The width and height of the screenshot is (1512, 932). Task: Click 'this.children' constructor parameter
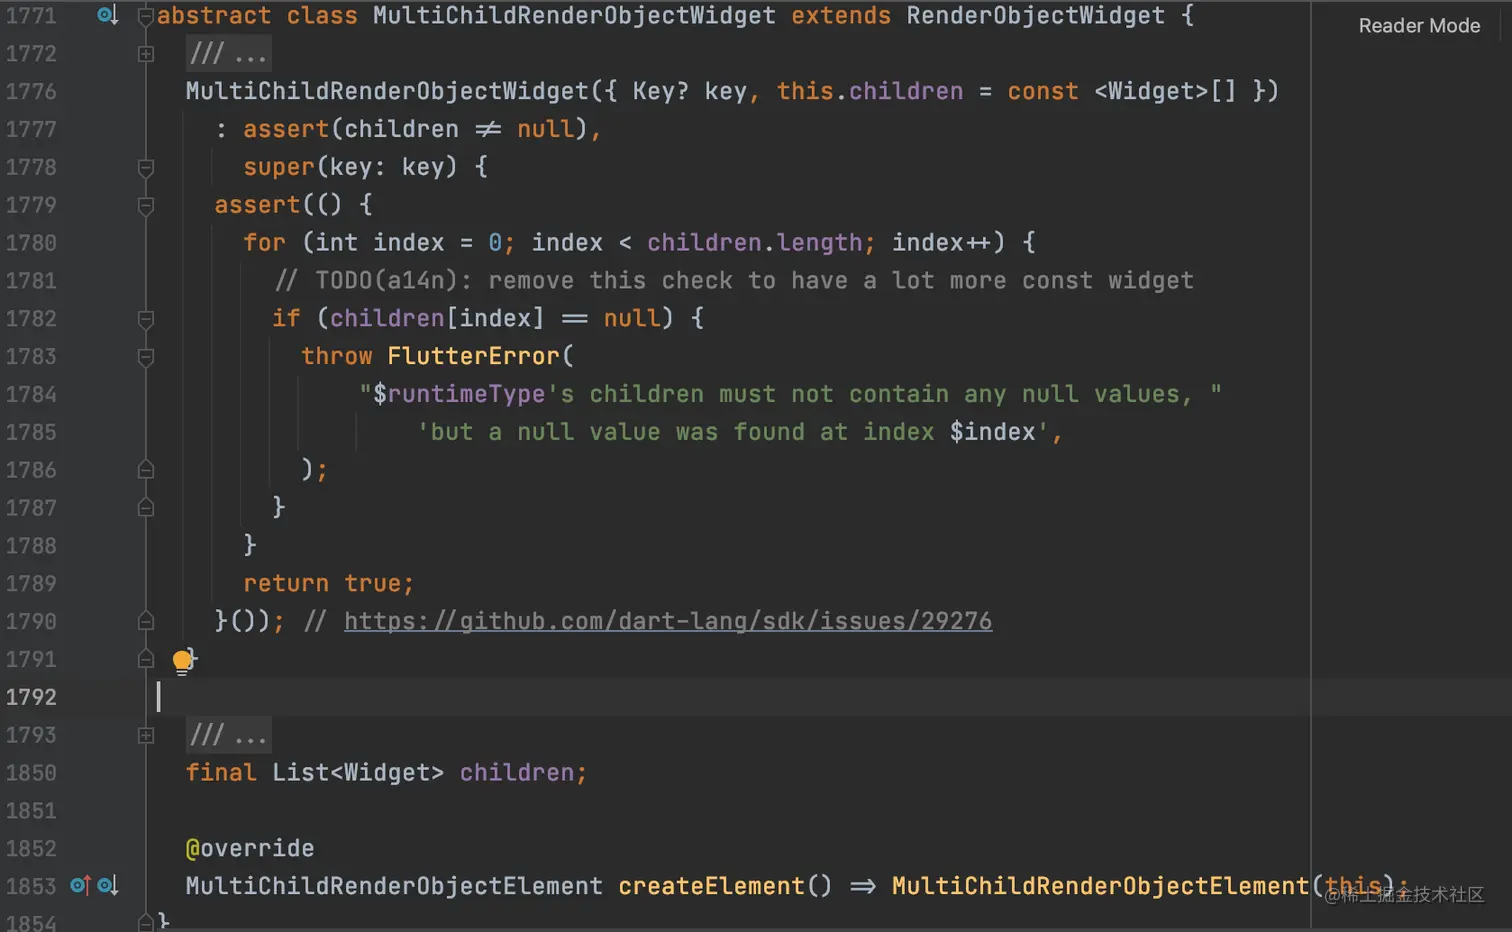pyautogui.click(x=870, y=91)
